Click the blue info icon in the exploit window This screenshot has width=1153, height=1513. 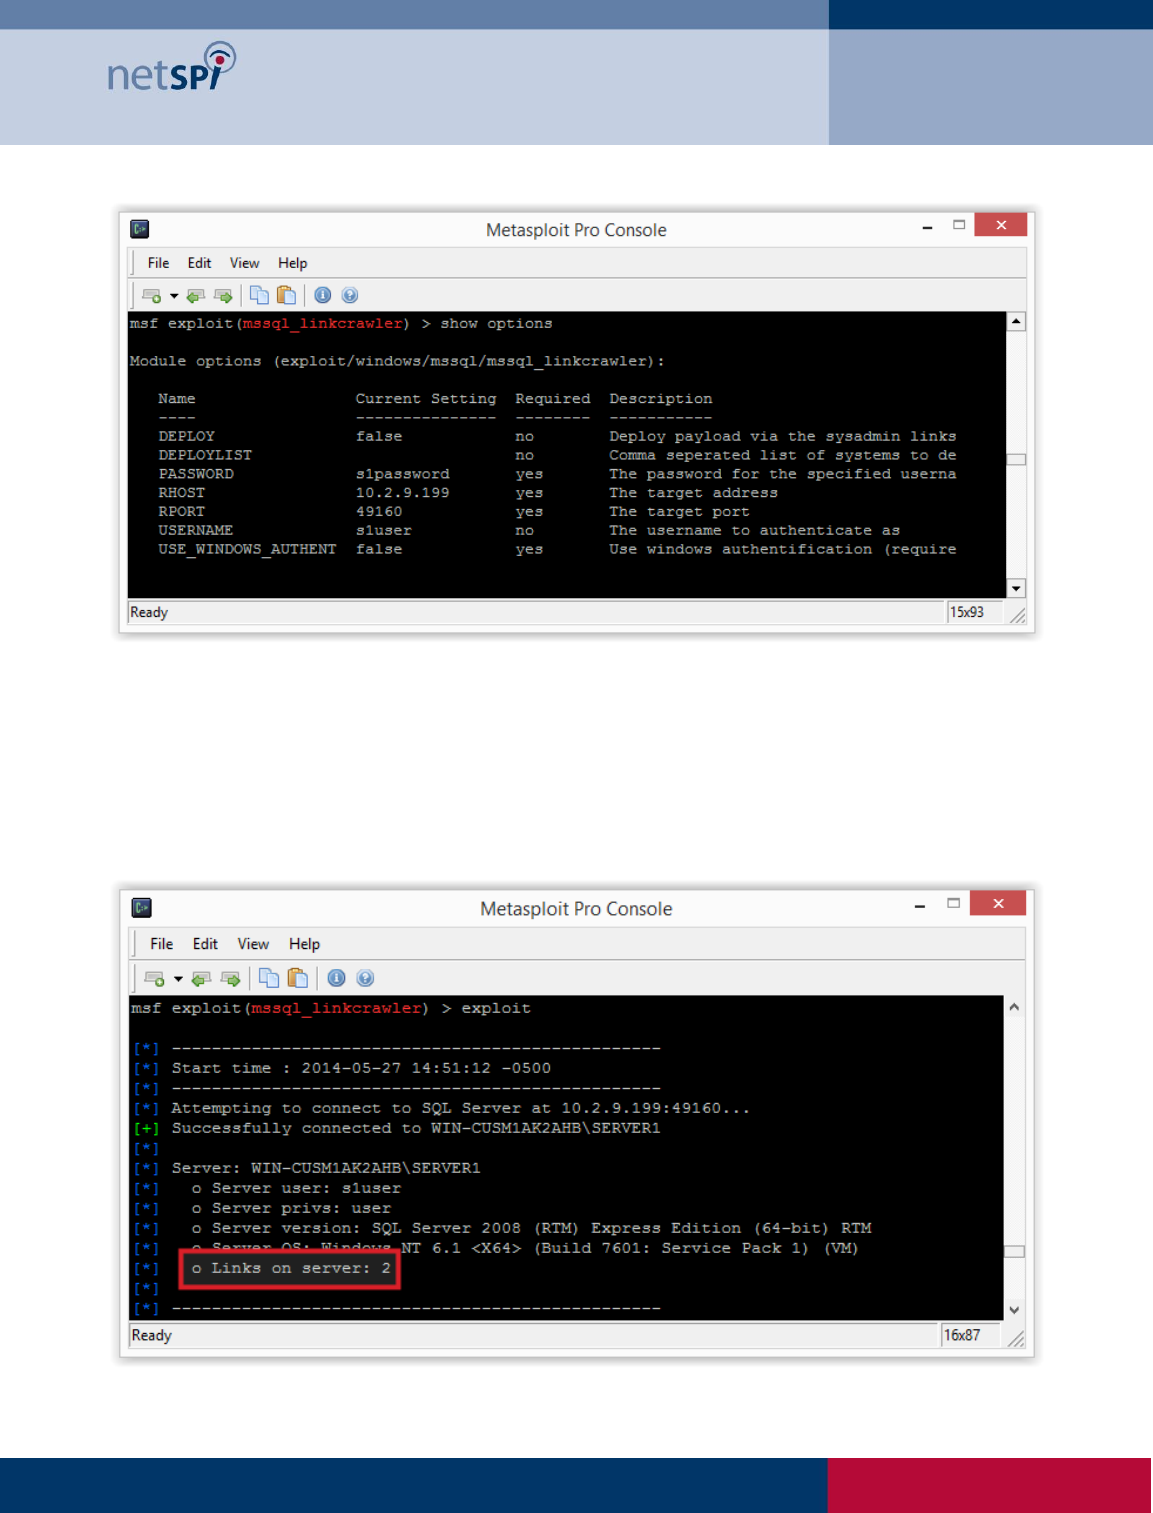(336, 978)
